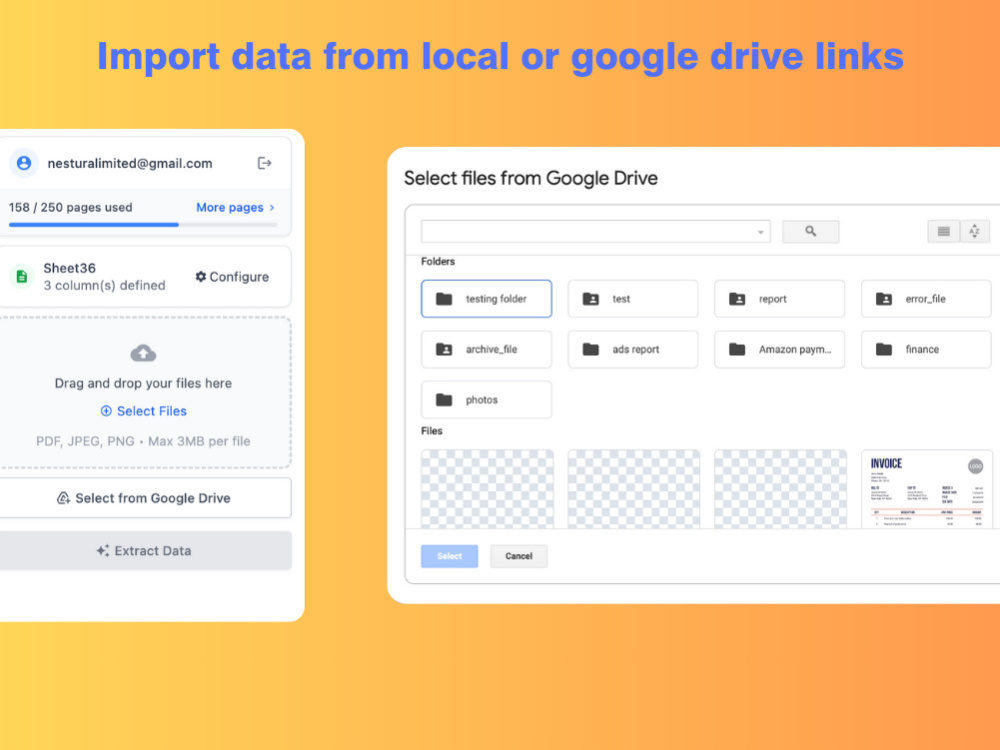Screen dimensions: 1000x750
Task: Click the Select button in Drive picker
Action: pyautogui.click(x=450, y=556)
